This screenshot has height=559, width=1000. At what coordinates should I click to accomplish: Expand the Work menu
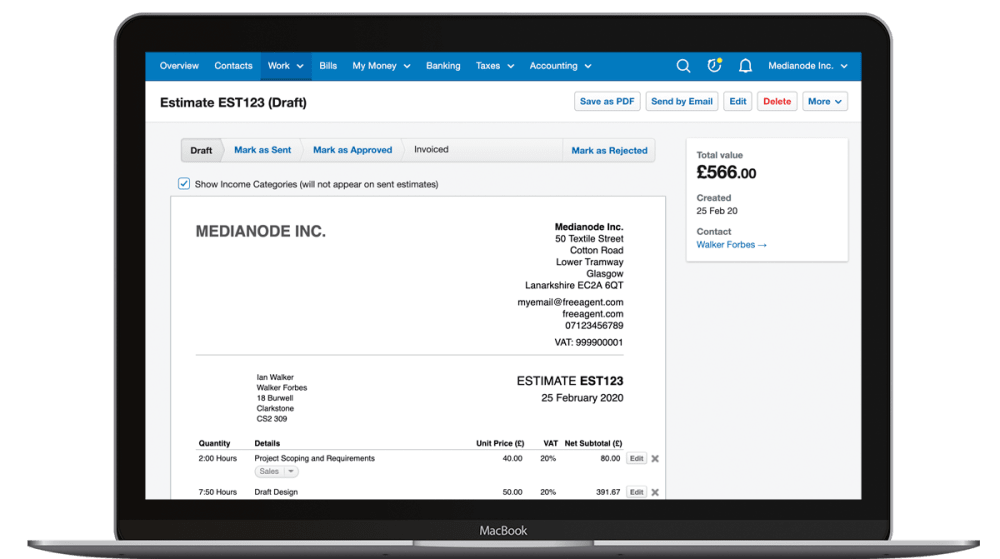pos(286,66)
